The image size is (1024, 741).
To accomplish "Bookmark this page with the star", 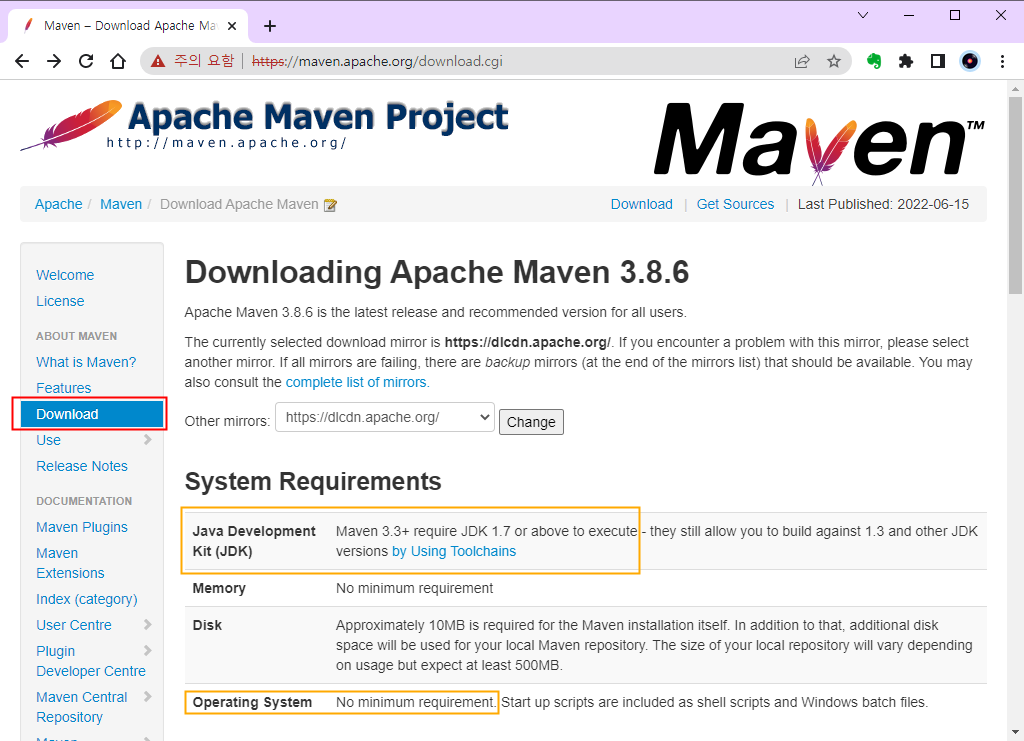I will pos(834,61).
